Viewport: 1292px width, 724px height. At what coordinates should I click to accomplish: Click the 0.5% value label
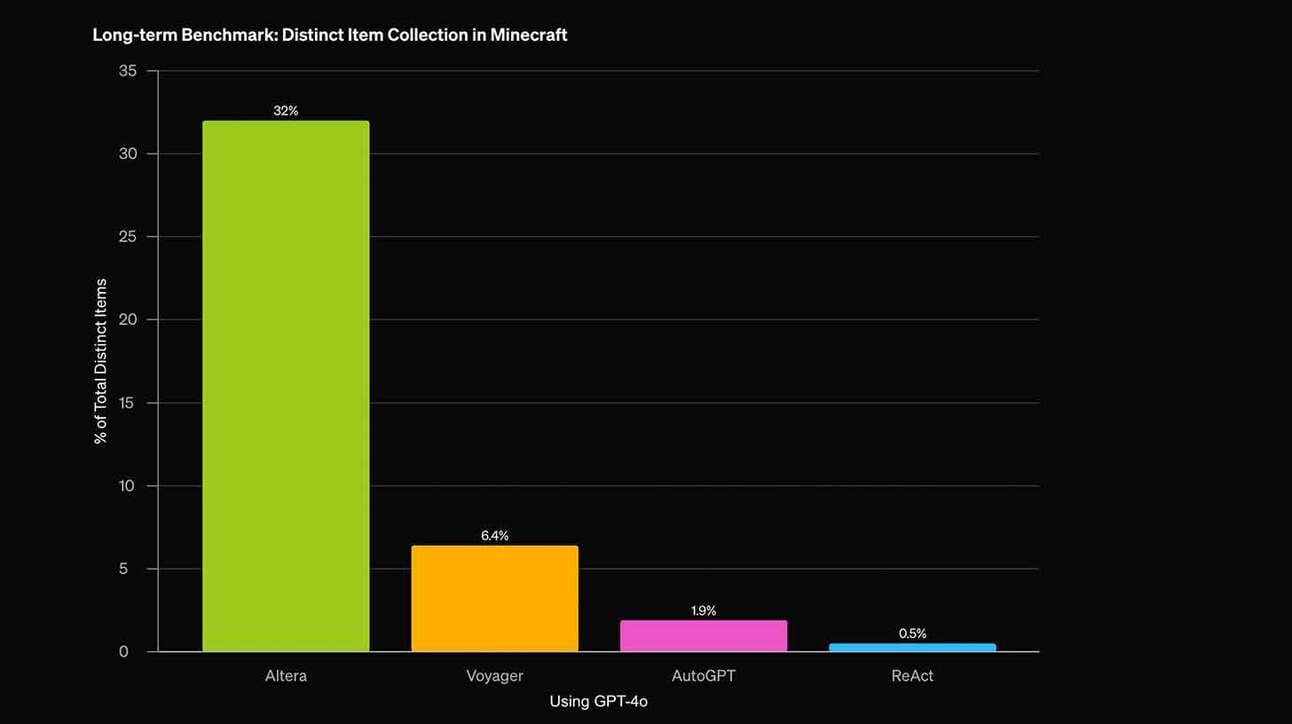click(x=912, y=634)
